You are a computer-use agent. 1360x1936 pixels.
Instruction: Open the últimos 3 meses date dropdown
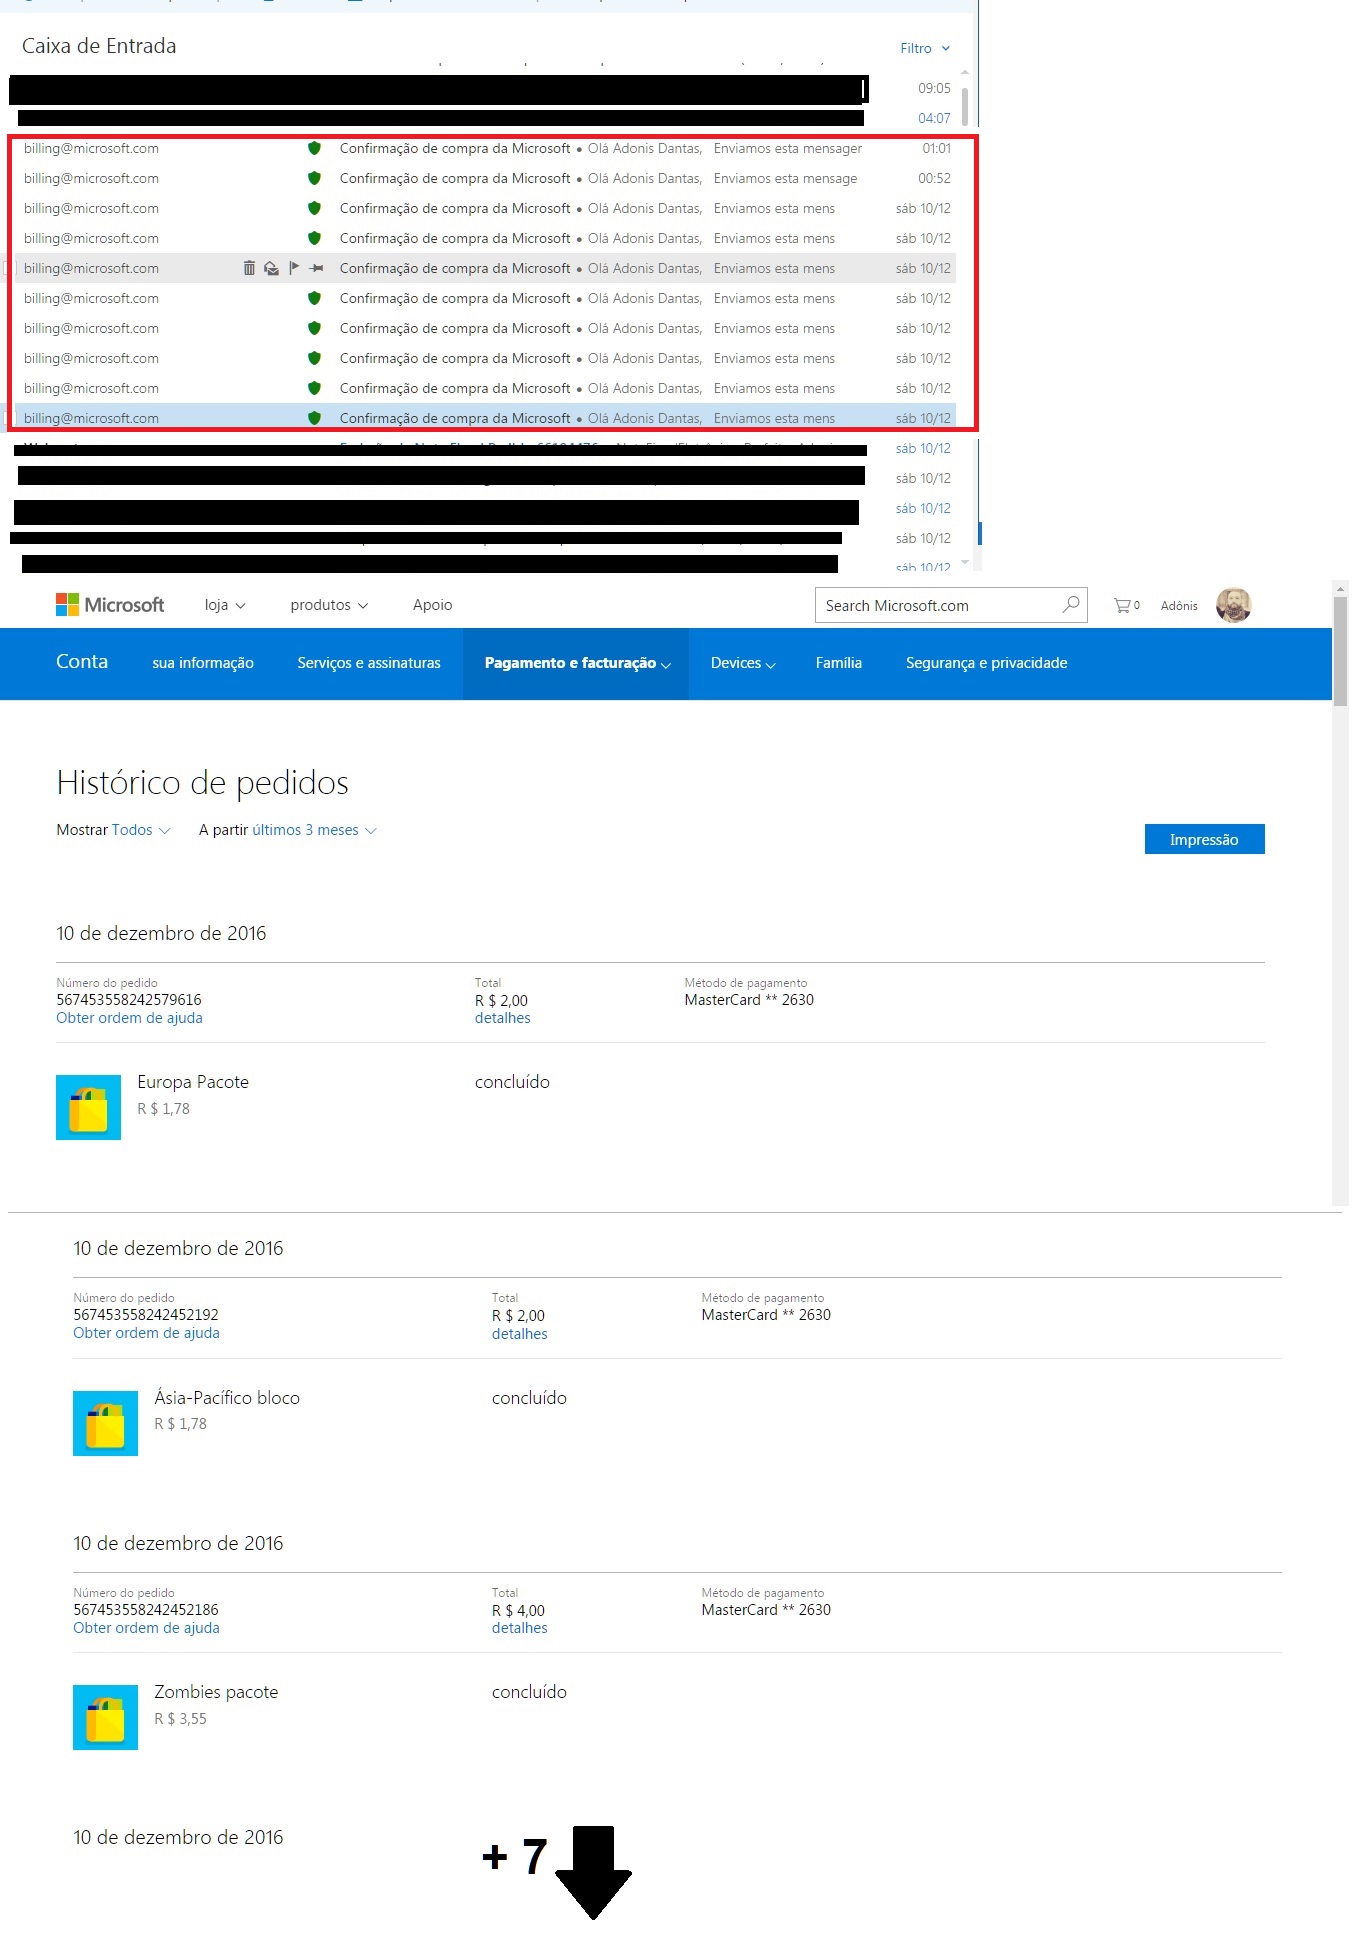pyautogui.click(x=314, y=830)
